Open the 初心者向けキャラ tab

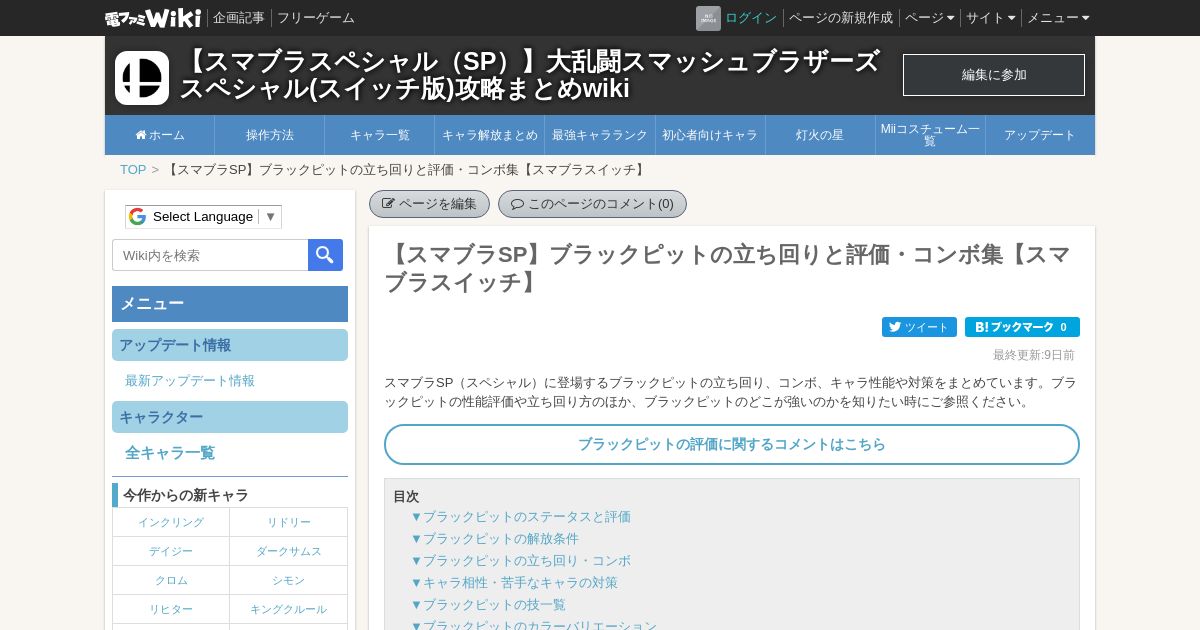click(x=710, y=135)
